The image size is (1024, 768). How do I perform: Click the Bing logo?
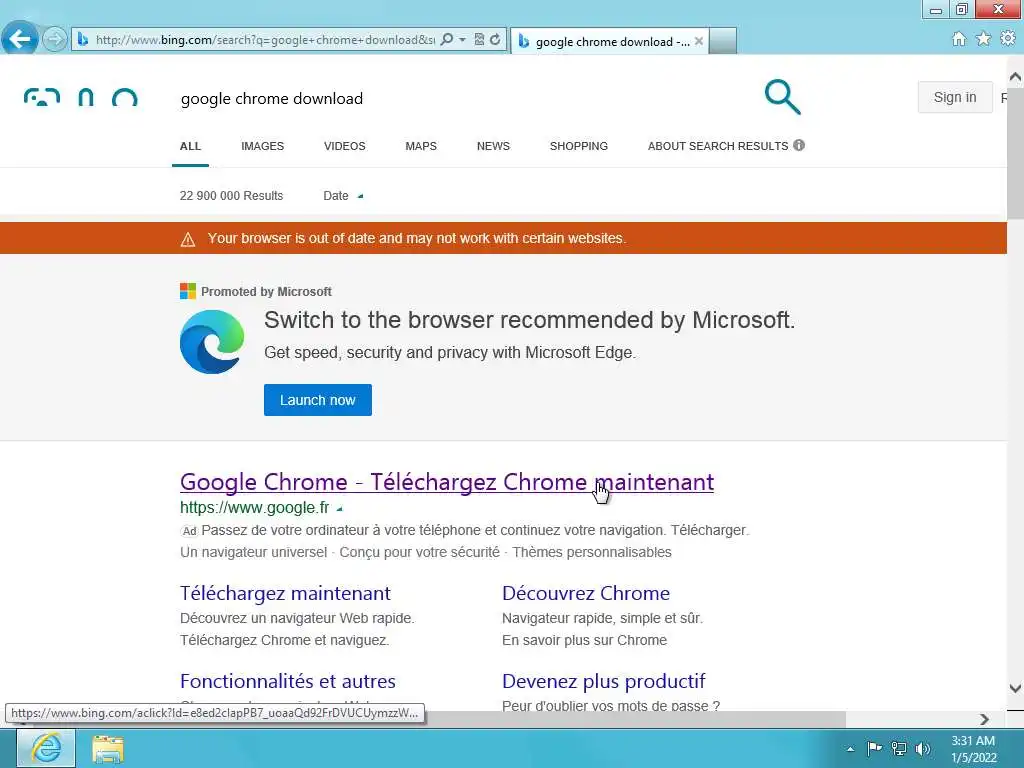pos(80,97)
